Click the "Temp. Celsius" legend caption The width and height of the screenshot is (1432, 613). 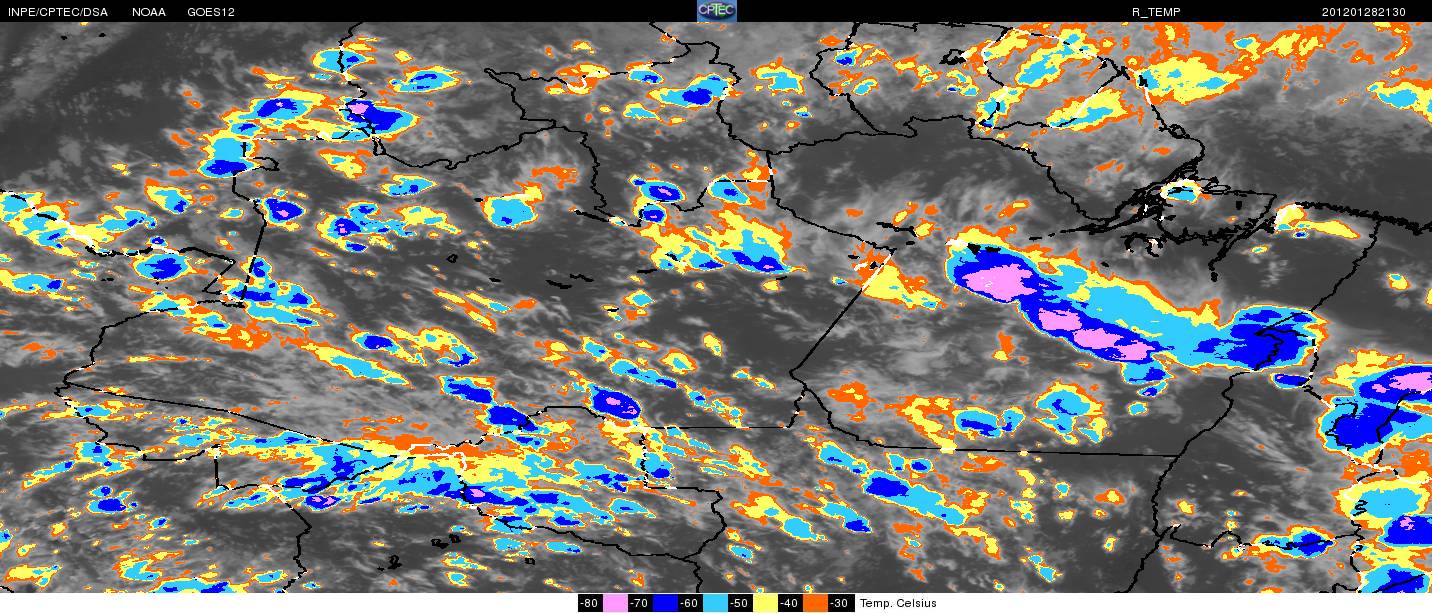click(x=898, y=603)
